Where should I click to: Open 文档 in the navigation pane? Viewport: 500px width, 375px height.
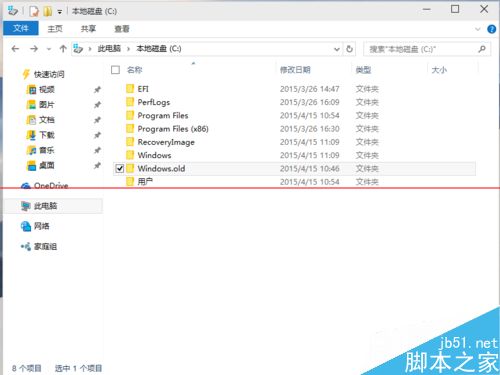(x=47, y=120)
